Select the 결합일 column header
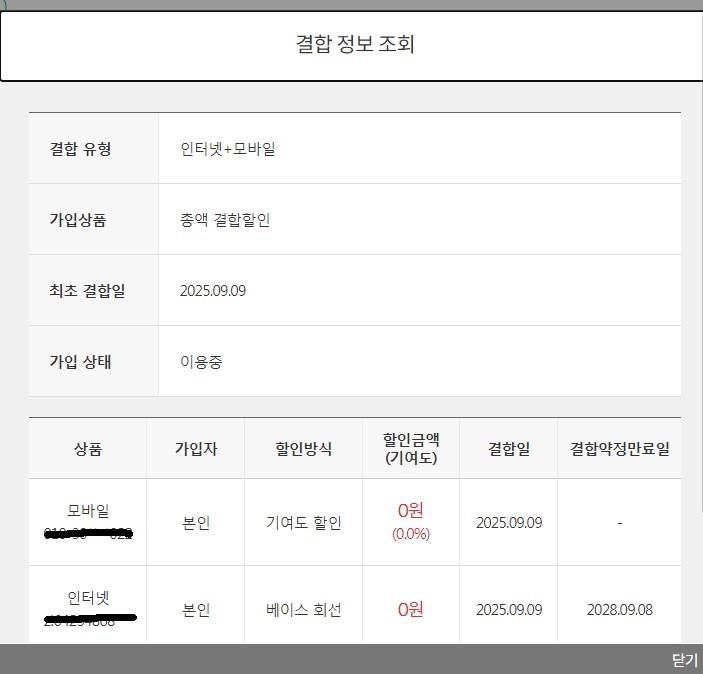The width and height of the screenshot is (703, 674). [x=508, y=449]
